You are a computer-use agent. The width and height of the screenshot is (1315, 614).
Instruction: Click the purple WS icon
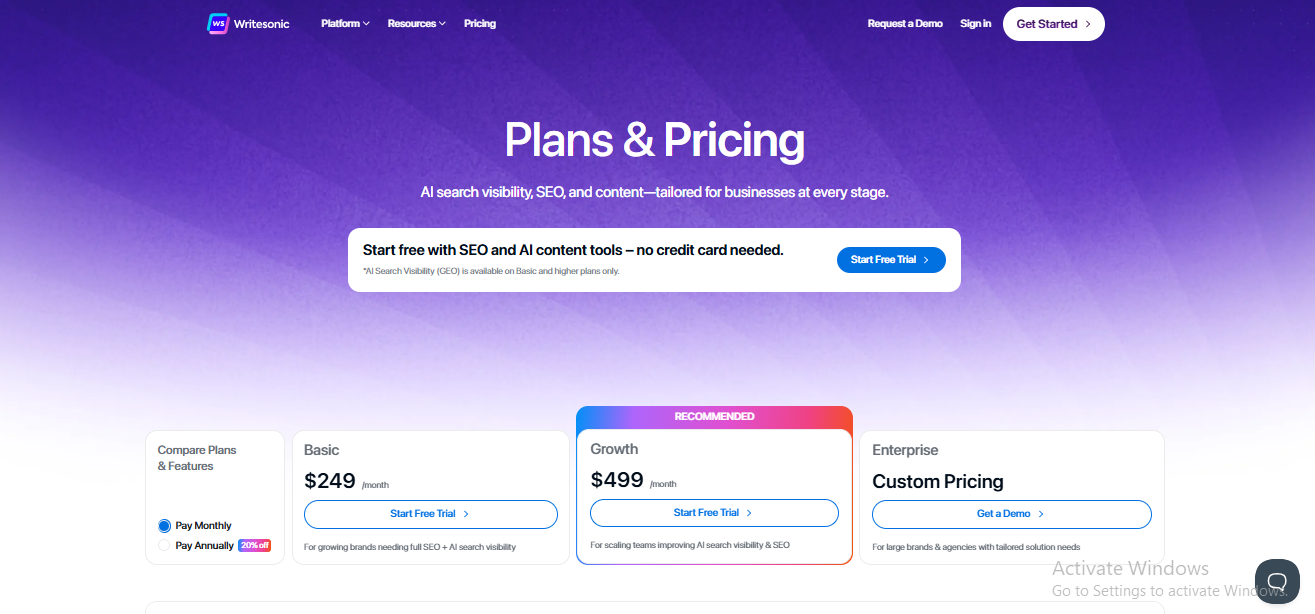click(x=218, y=23)
